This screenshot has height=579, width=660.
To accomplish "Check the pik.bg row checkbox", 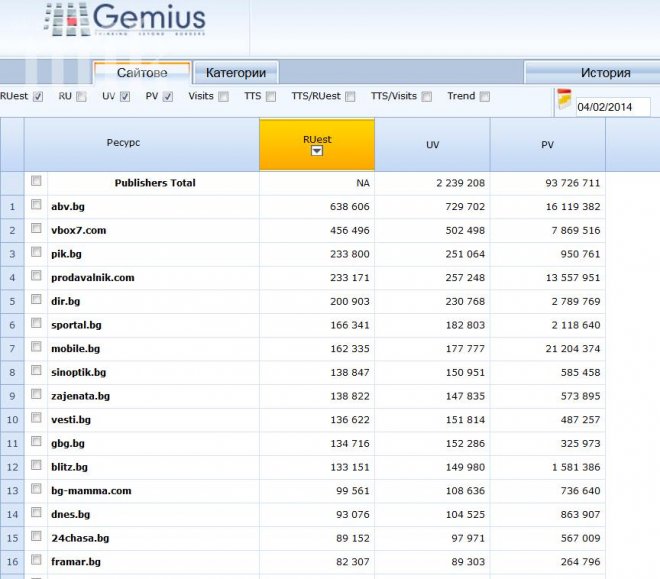I will point(36,252).
